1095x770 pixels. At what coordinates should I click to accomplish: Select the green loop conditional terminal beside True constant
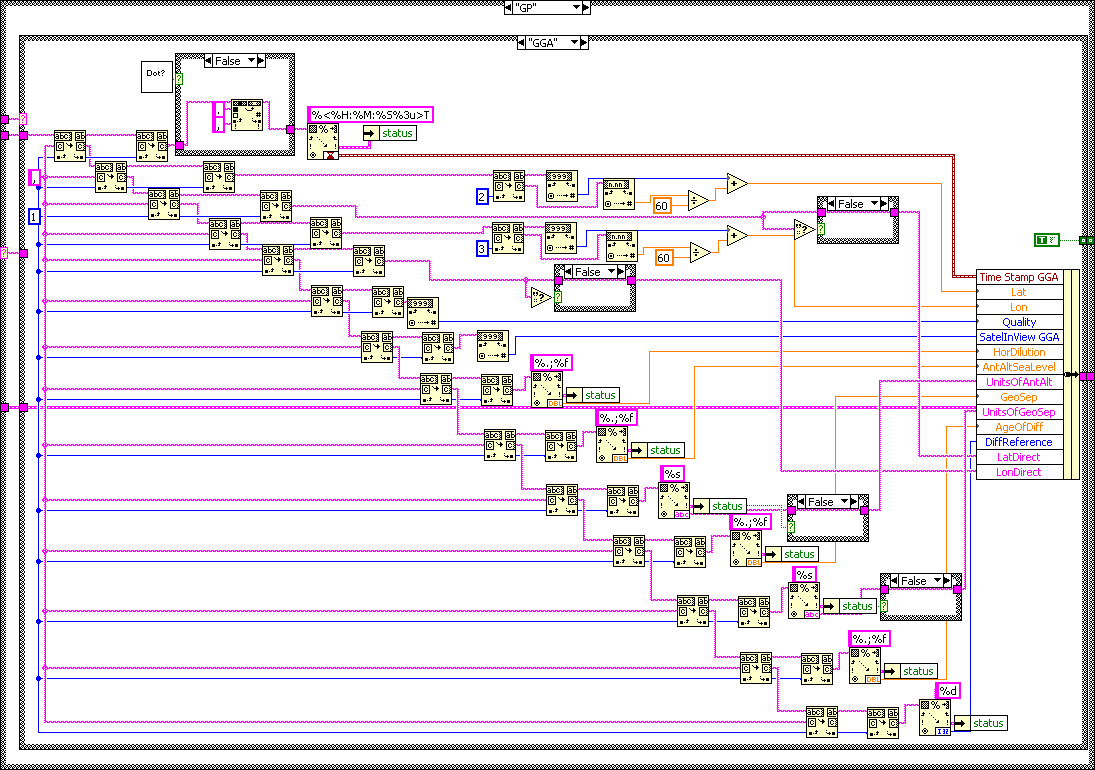[x=1086, y=240]
